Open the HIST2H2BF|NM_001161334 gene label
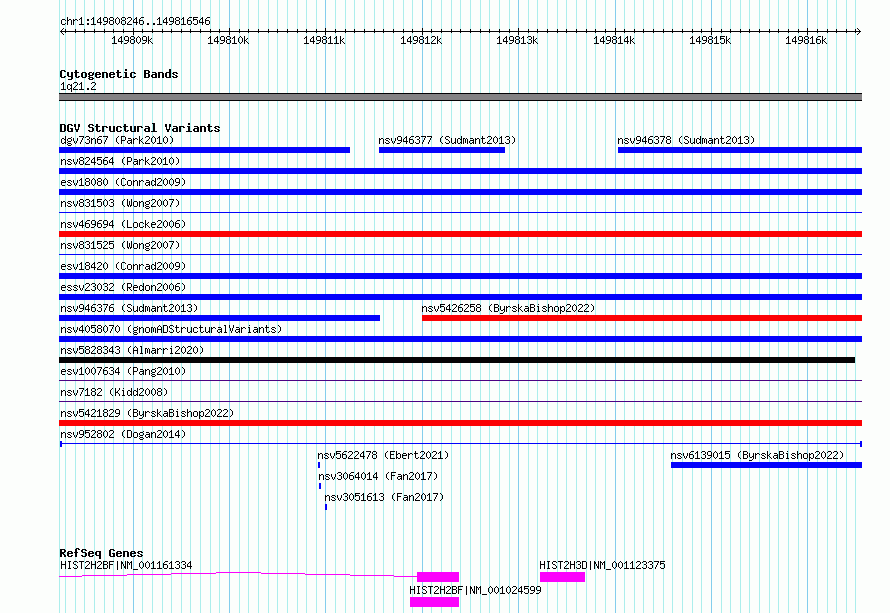The height and width of the screenshot is (613, 890). click(126, 566)
